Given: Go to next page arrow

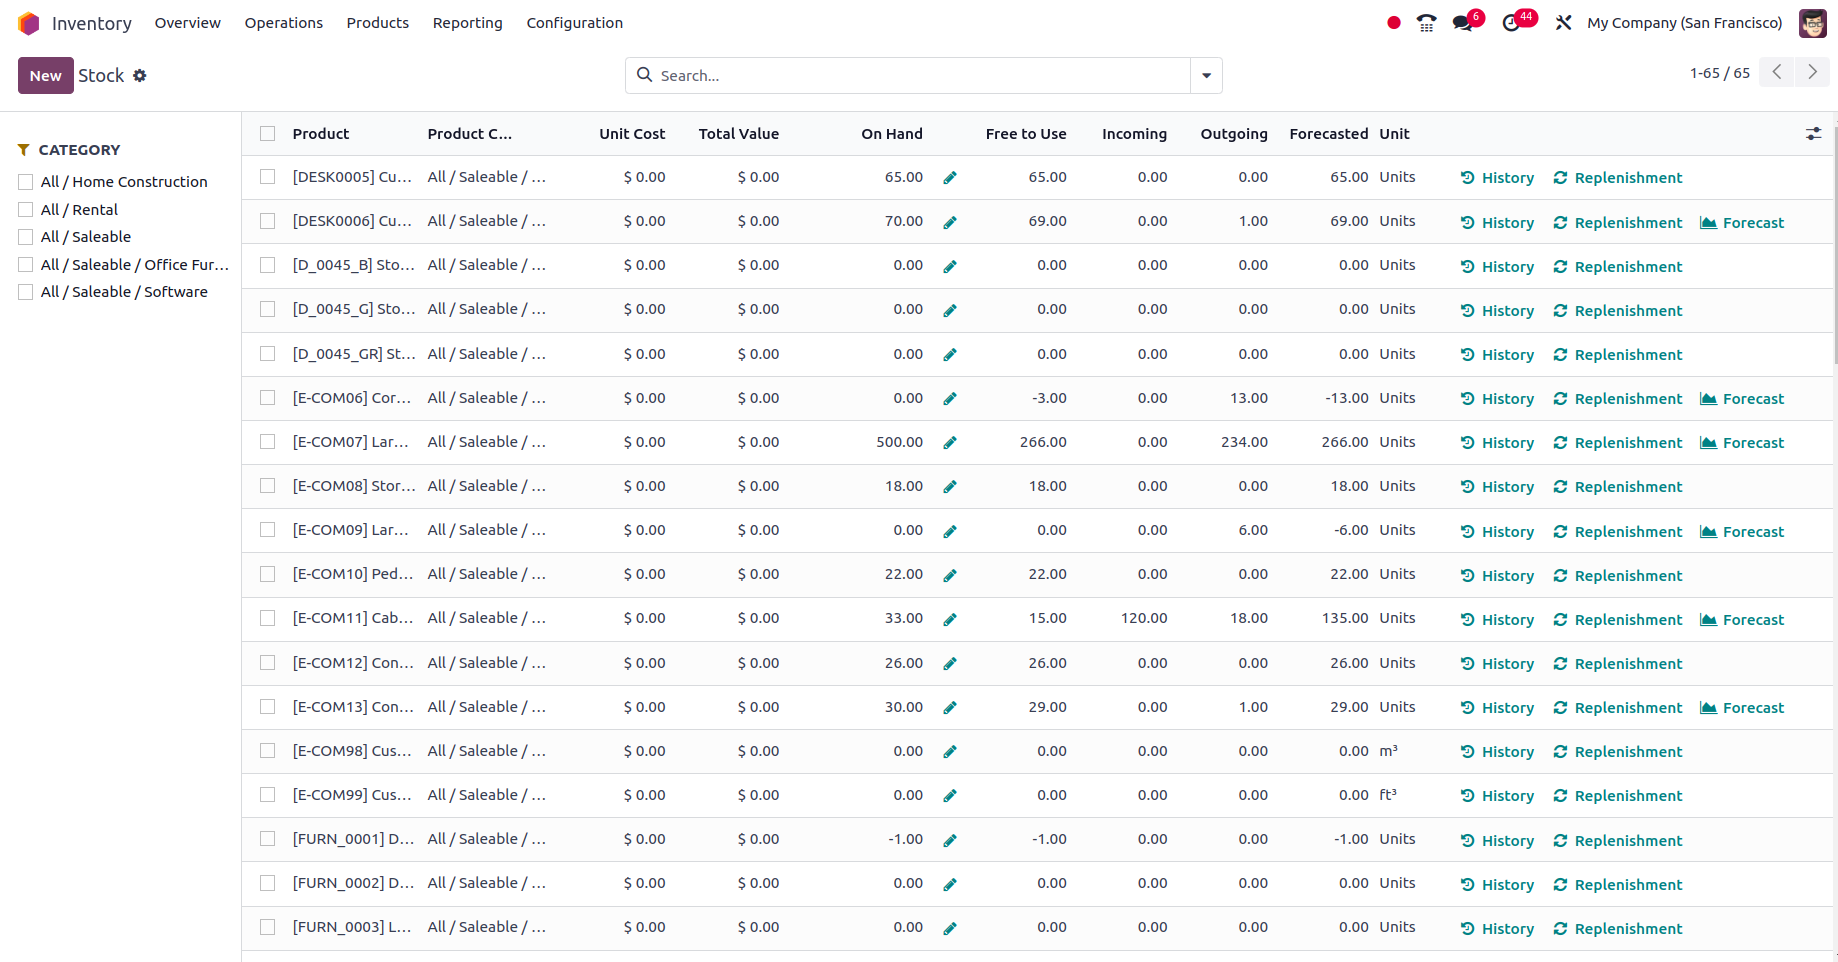Looking at the screenshot, I should (1812, 72).
